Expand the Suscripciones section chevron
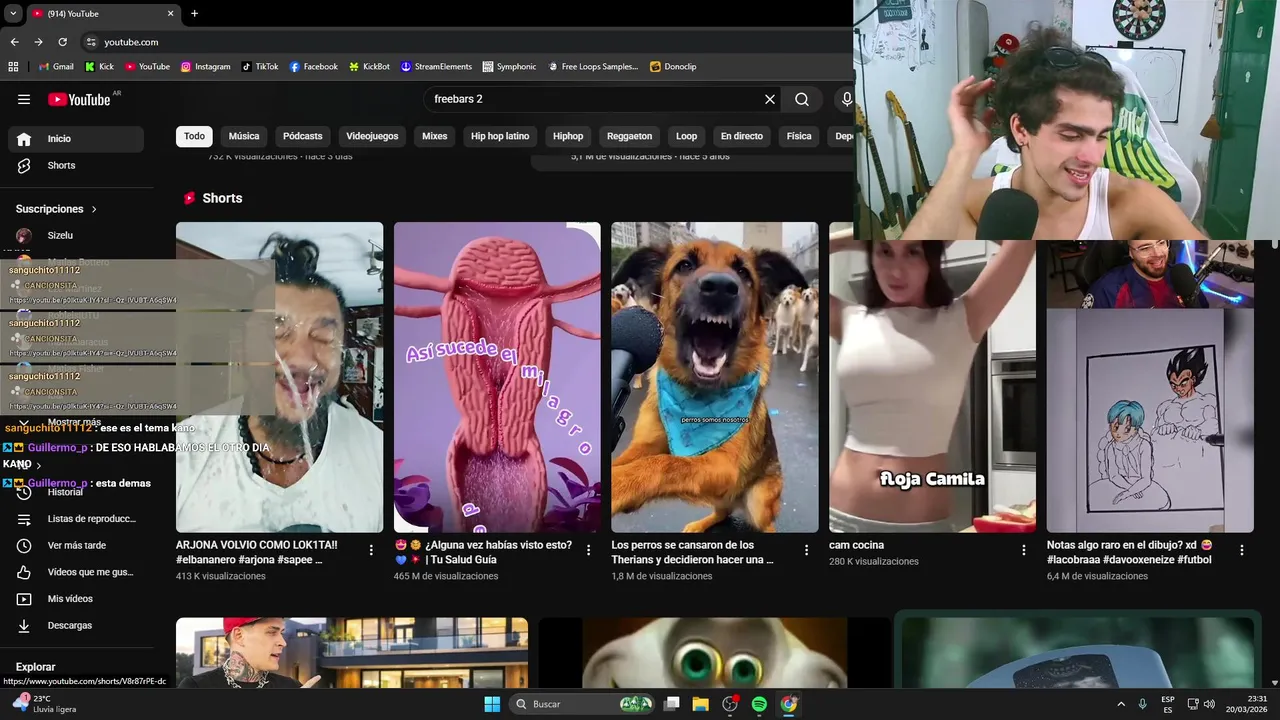This screenshot has height=720, width=1280. pyautogui.click(x=94, y=209)
